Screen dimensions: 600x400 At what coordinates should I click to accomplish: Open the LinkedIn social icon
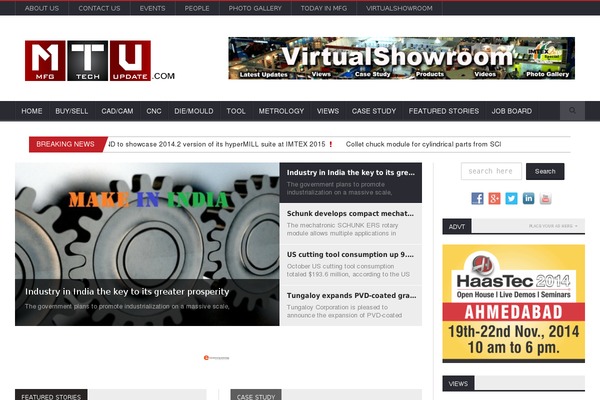[x=528, y=198]
